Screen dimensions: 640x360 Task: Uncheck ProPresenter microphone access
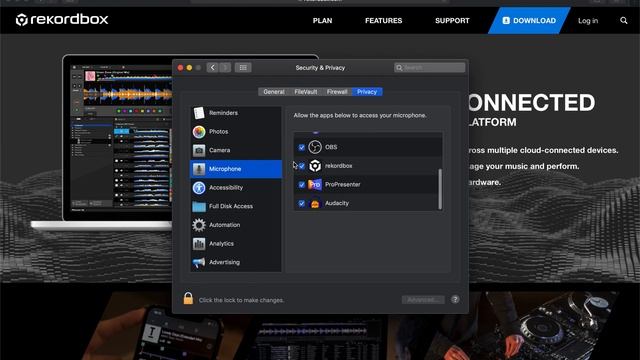[302, 185]
